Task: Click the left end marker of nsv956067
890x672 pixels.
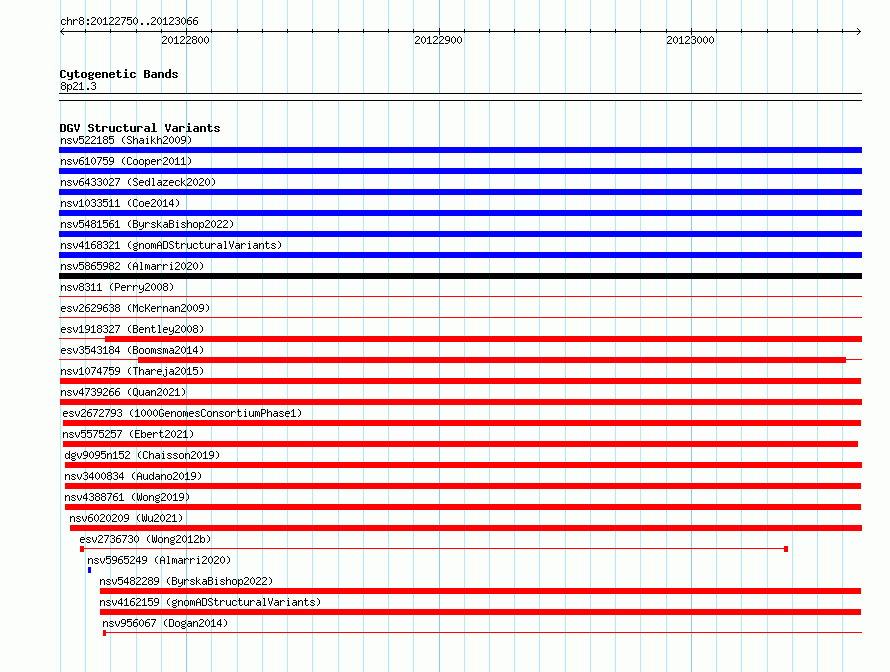Action: coord(104,633)
